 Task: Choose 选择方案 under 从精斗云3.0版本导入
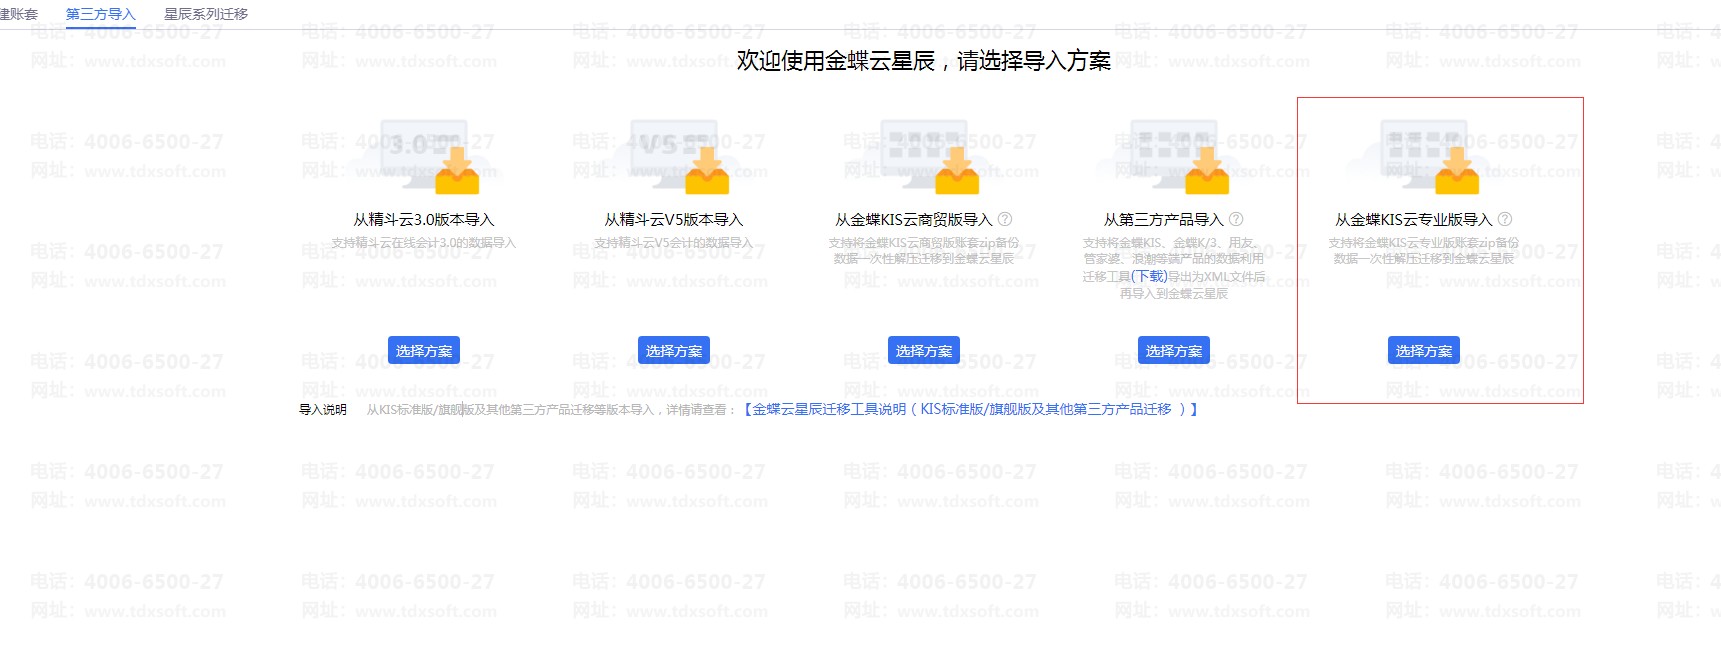(x=424, y=351)
